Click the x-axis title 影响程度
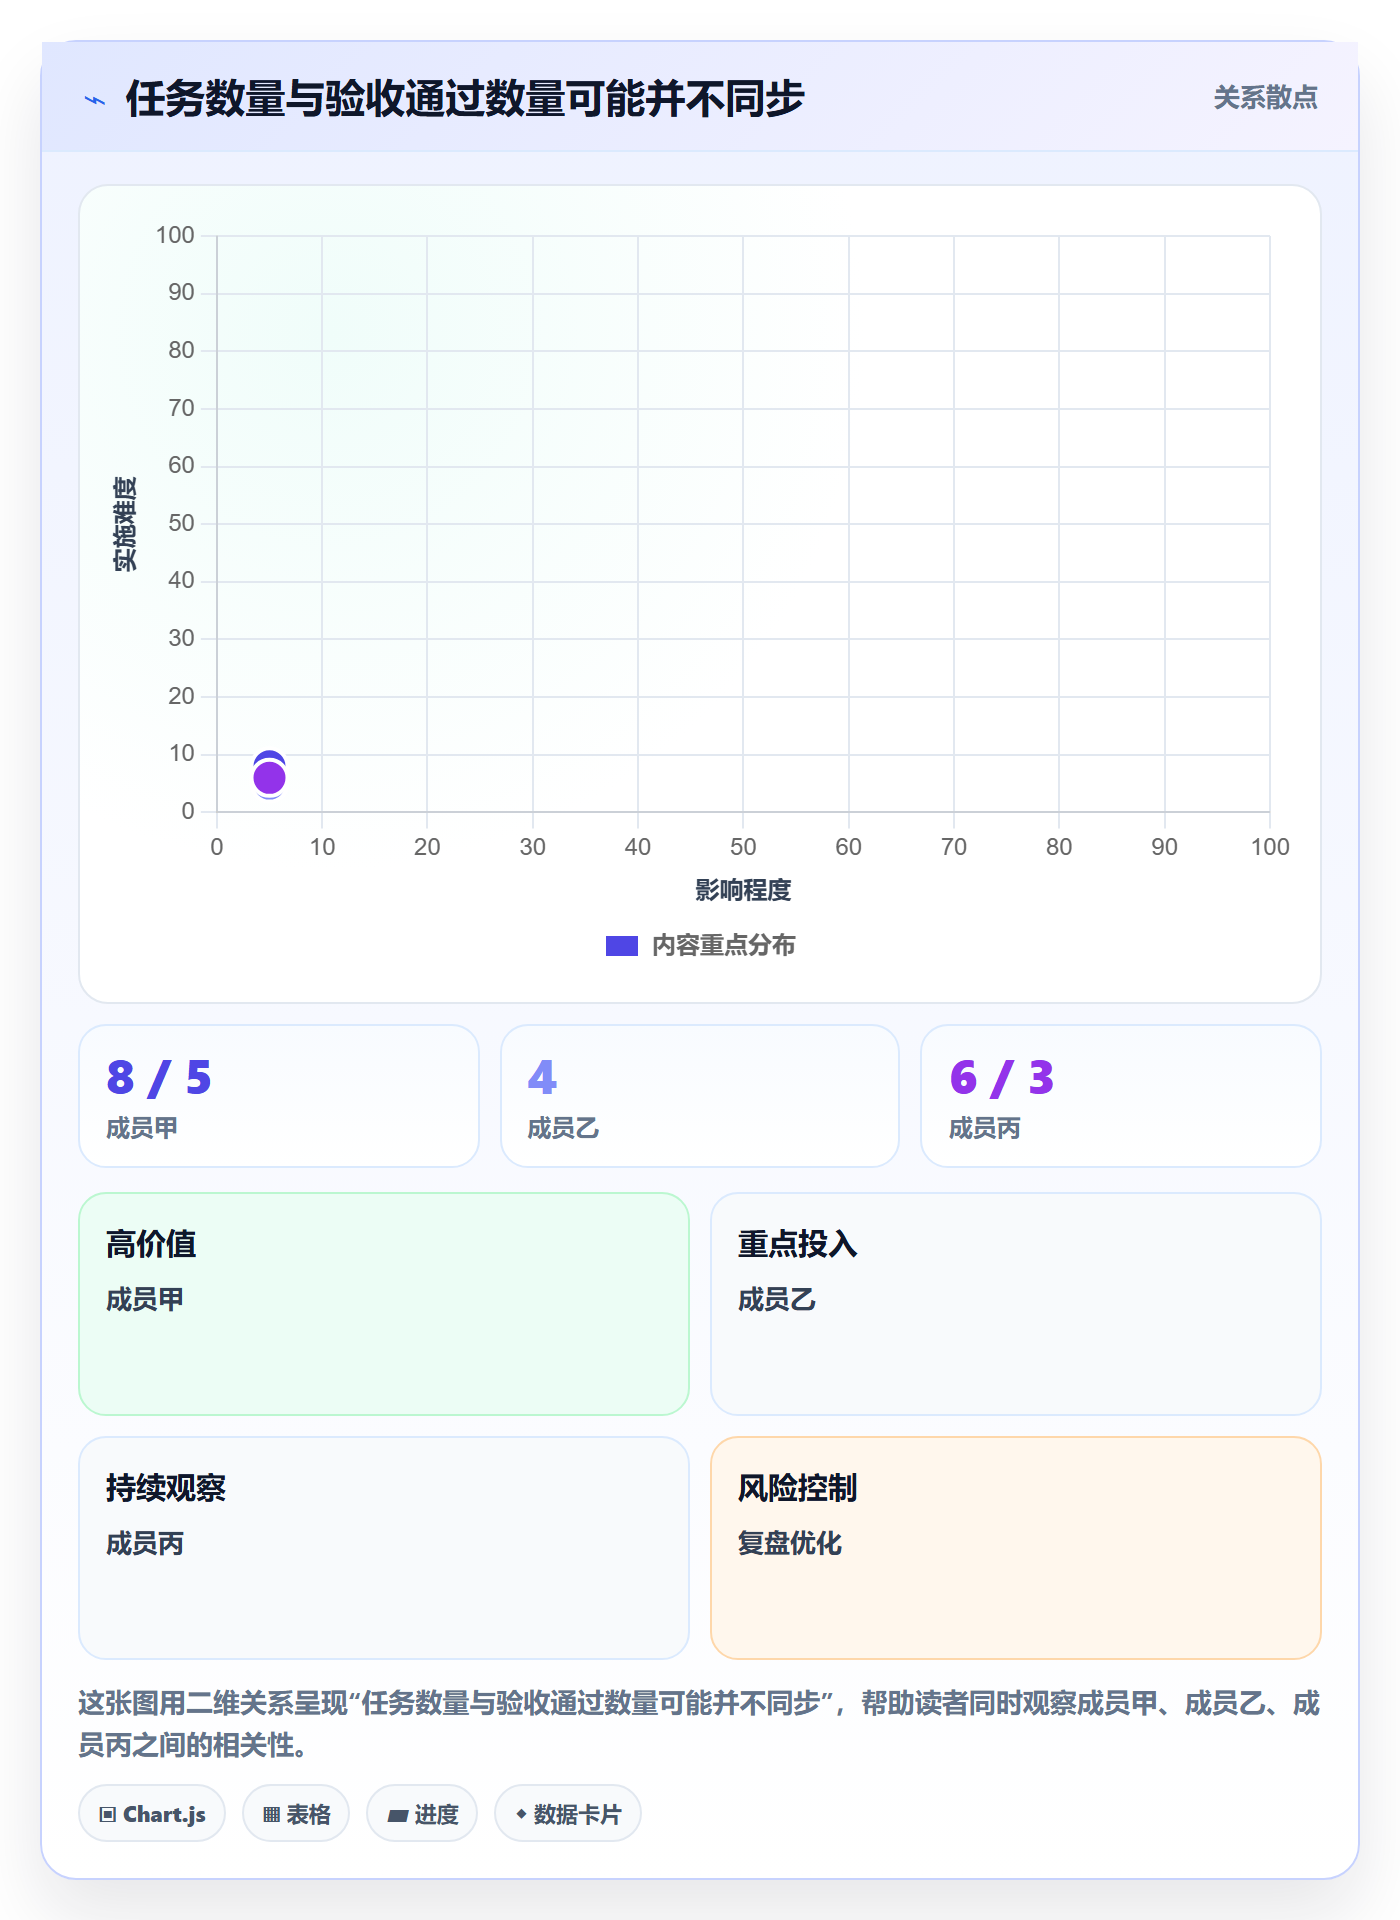1400x1920 pixels. 743,890
